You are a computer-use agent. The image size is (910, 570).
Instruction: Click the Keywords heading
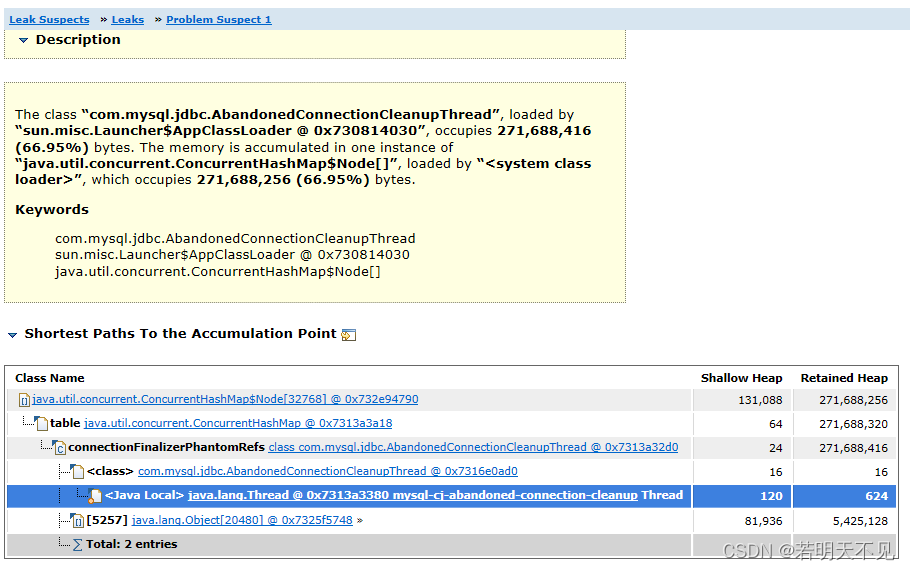(x=52, y=210)
